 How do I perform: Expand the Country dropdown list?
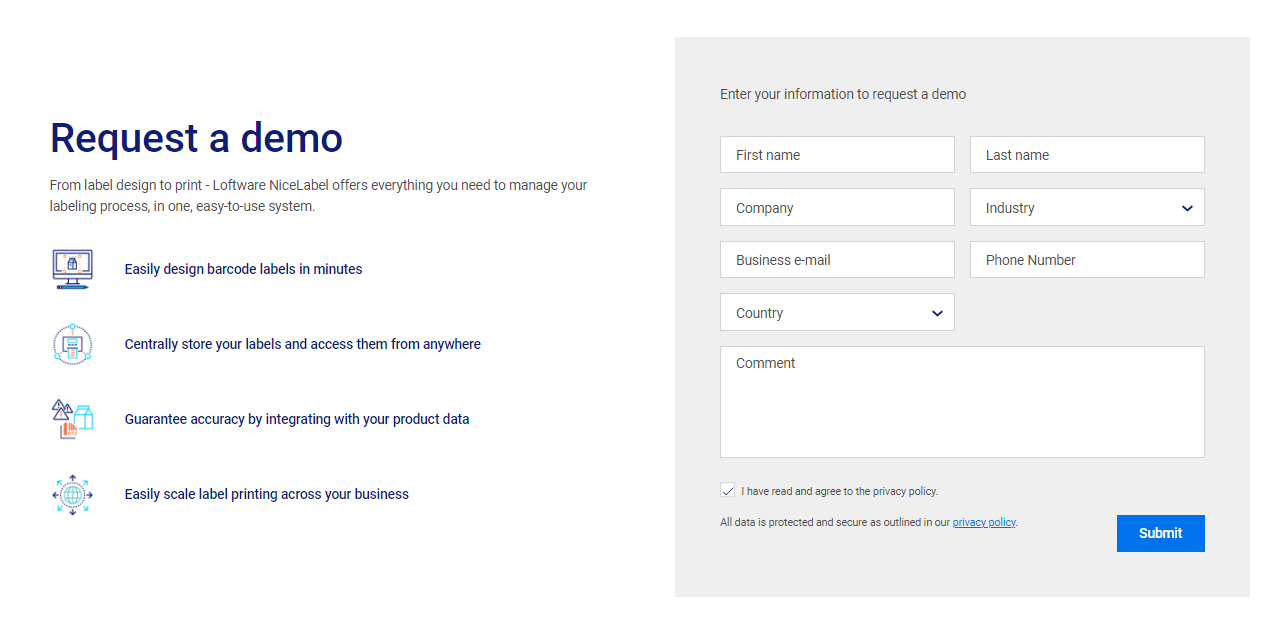pyautogui.click(x=837, y=313)
